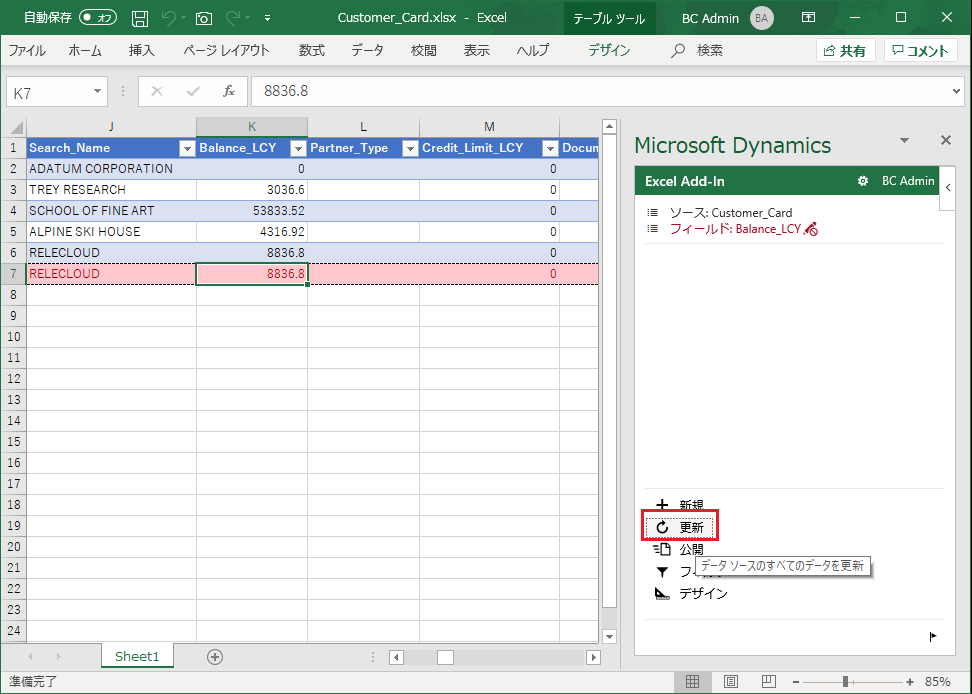Click the 公開 (Publish) button

coord(679,550)
